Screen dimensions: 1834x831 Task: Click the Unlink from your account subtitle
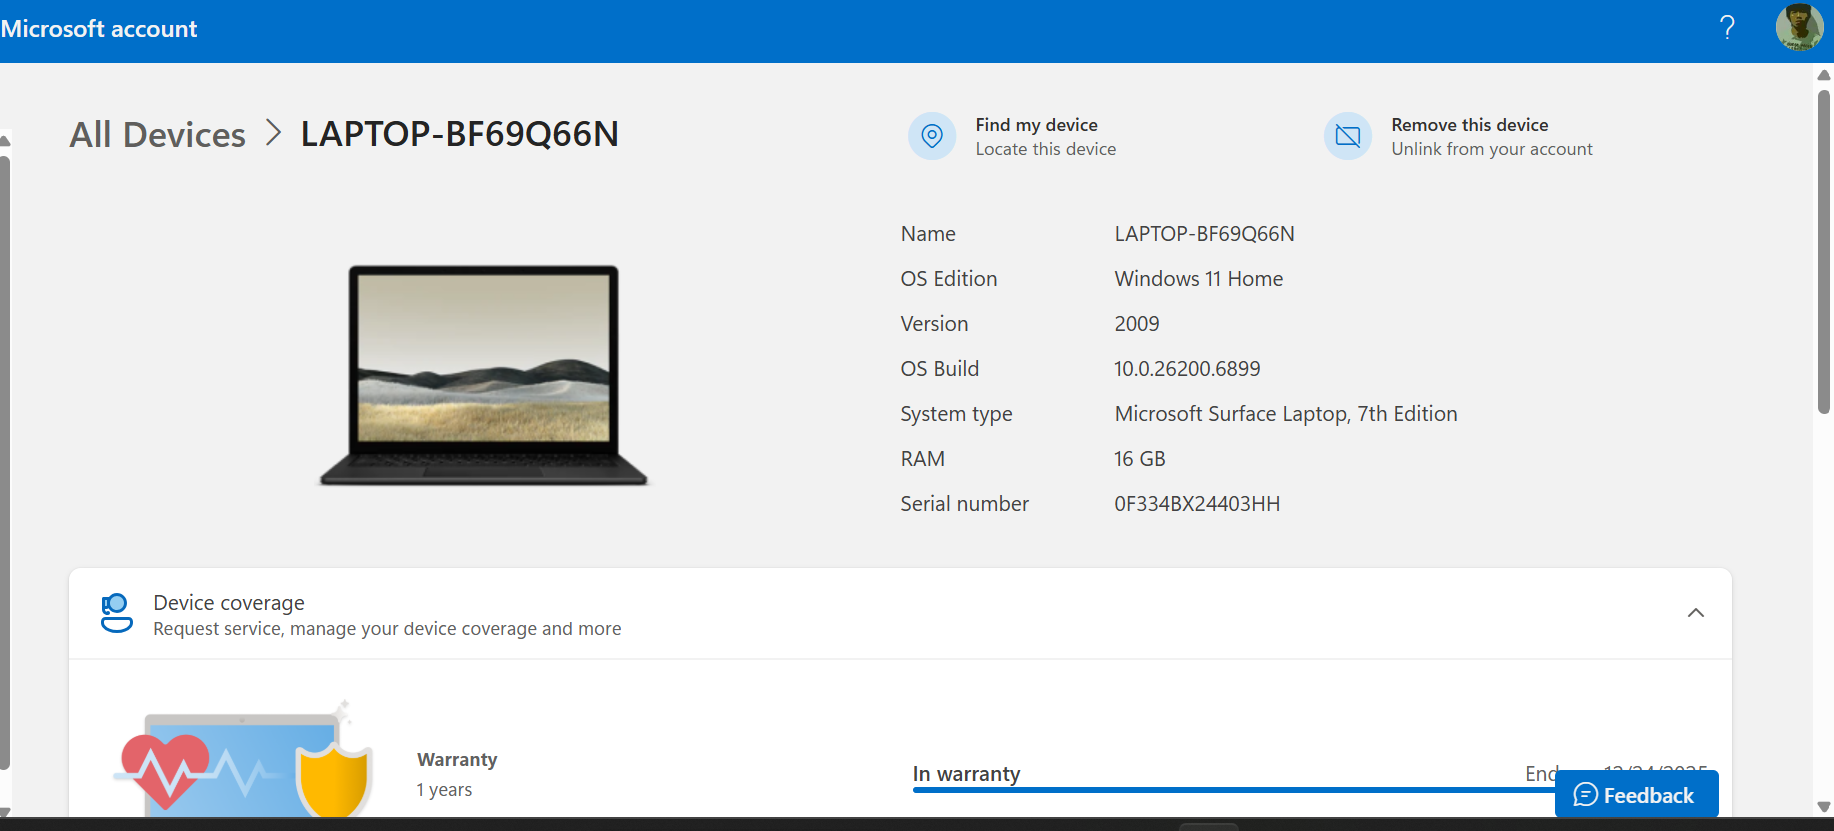[1492, 149]
